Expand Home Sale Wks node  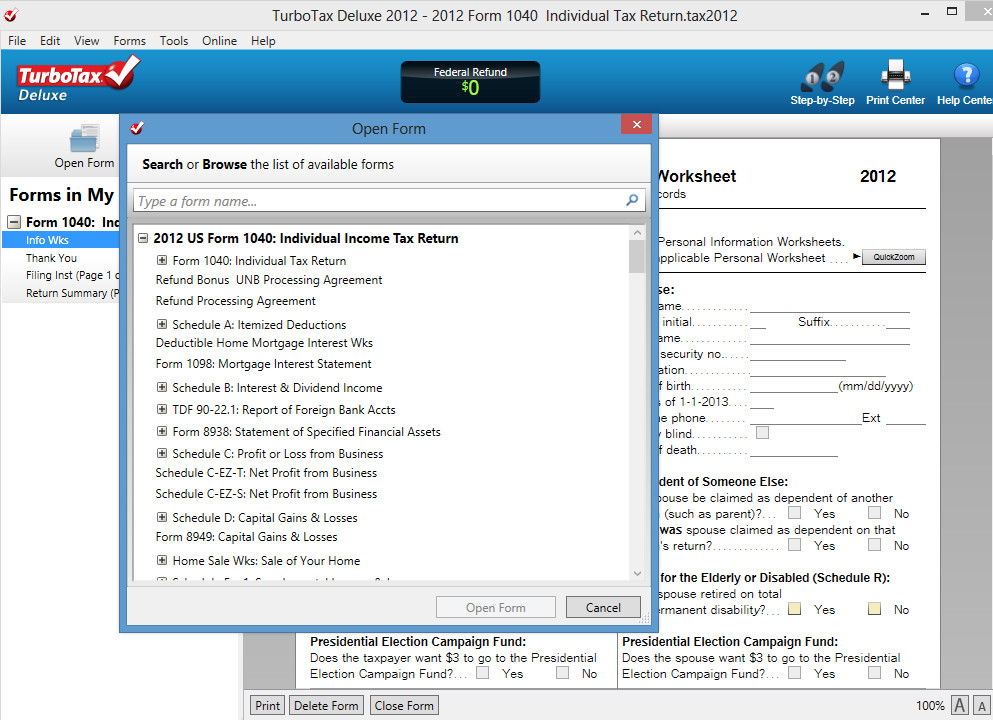coord(162,560)
